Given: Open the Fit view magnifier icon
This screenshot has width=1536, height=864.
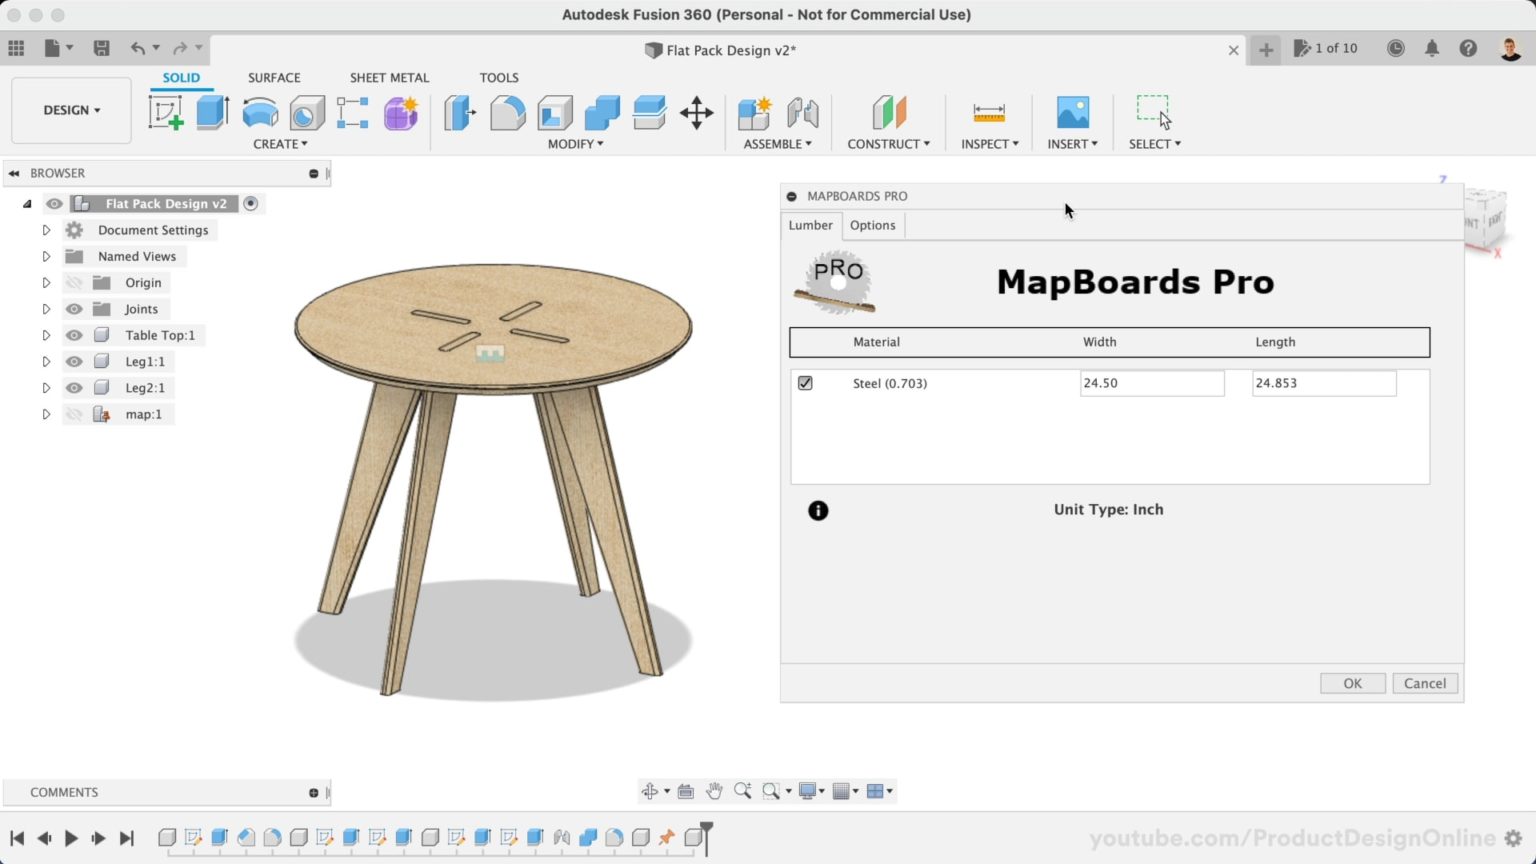Looking at the screenshot, I should pos(771,790).
